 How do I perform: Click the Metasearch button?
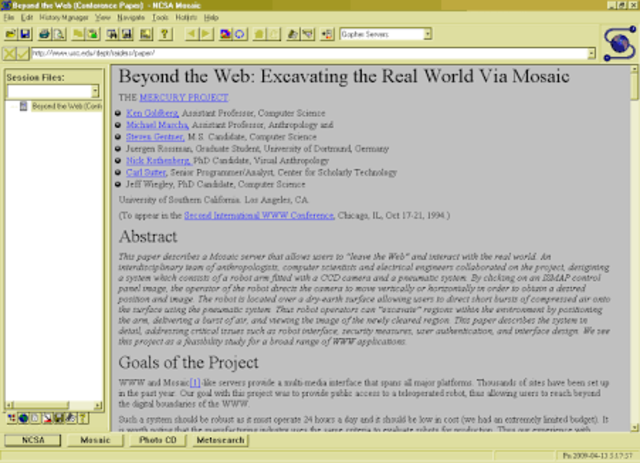tap(220, 440)
